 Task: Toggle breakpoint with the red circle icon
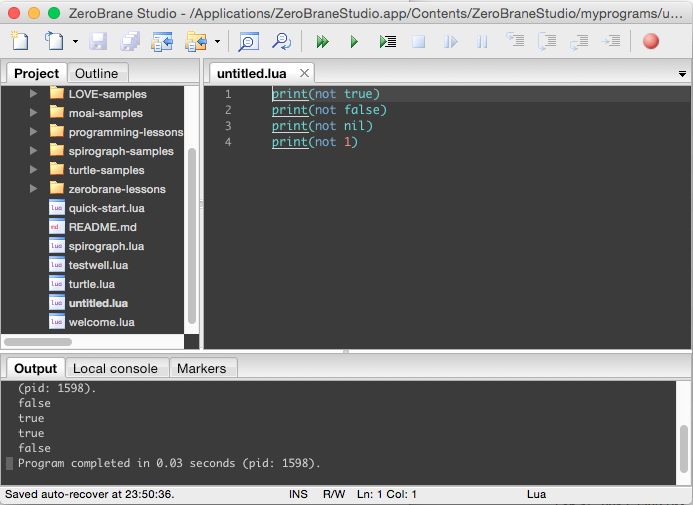coord(651,42)
